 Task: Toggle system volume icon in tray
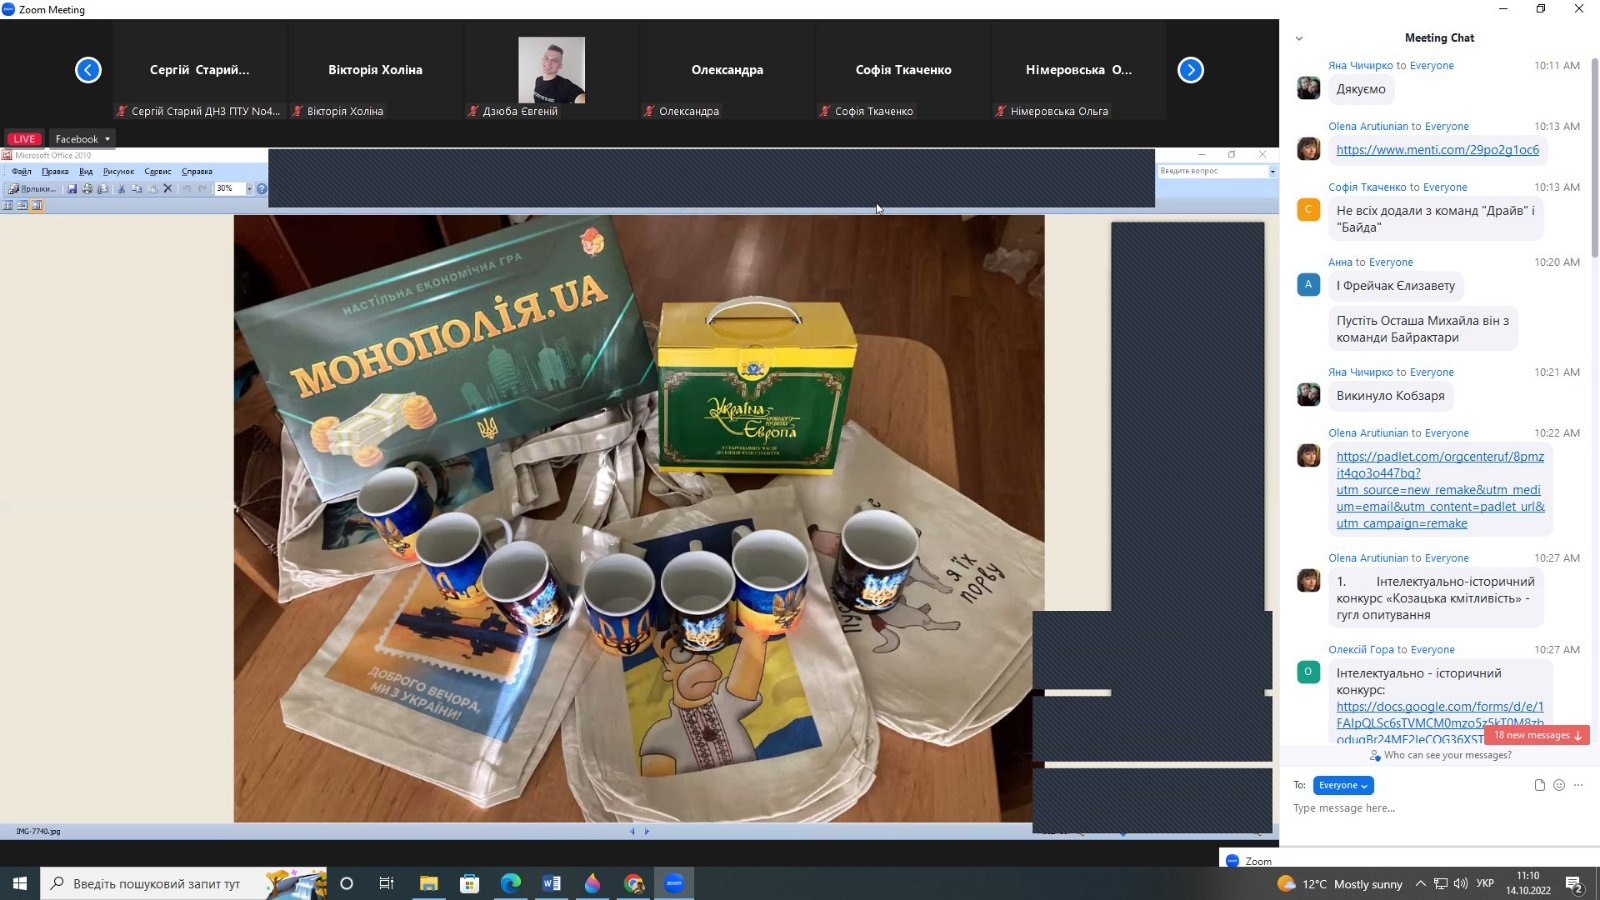click(x=1460, y=884)
